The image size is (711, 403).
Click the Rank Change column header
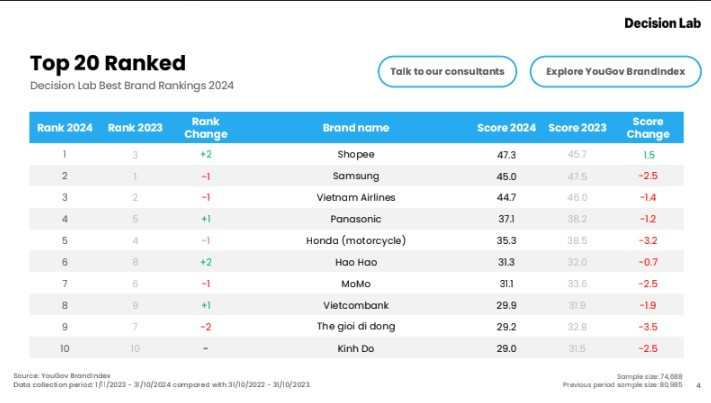206,128
